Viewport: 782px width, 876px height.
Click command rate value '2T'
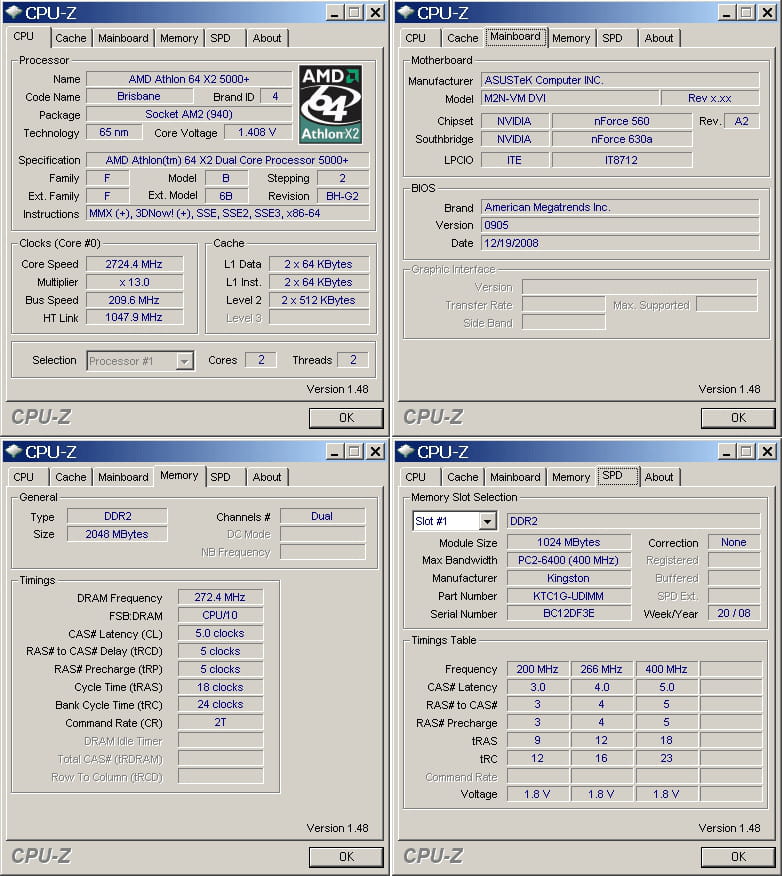(x=220, y=722)
